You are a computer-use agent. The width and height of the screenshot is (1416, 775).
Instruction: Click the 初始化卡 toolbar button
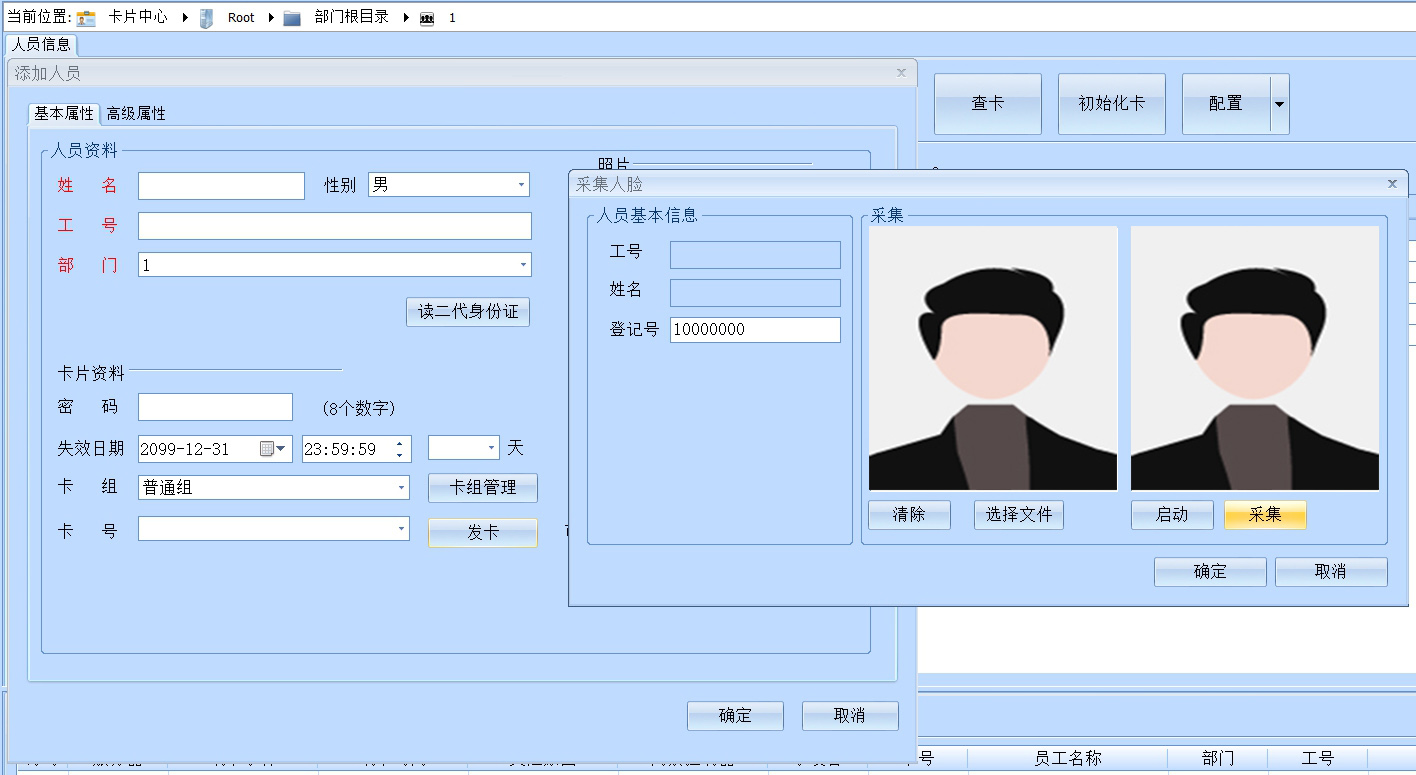pos(1112,104)
